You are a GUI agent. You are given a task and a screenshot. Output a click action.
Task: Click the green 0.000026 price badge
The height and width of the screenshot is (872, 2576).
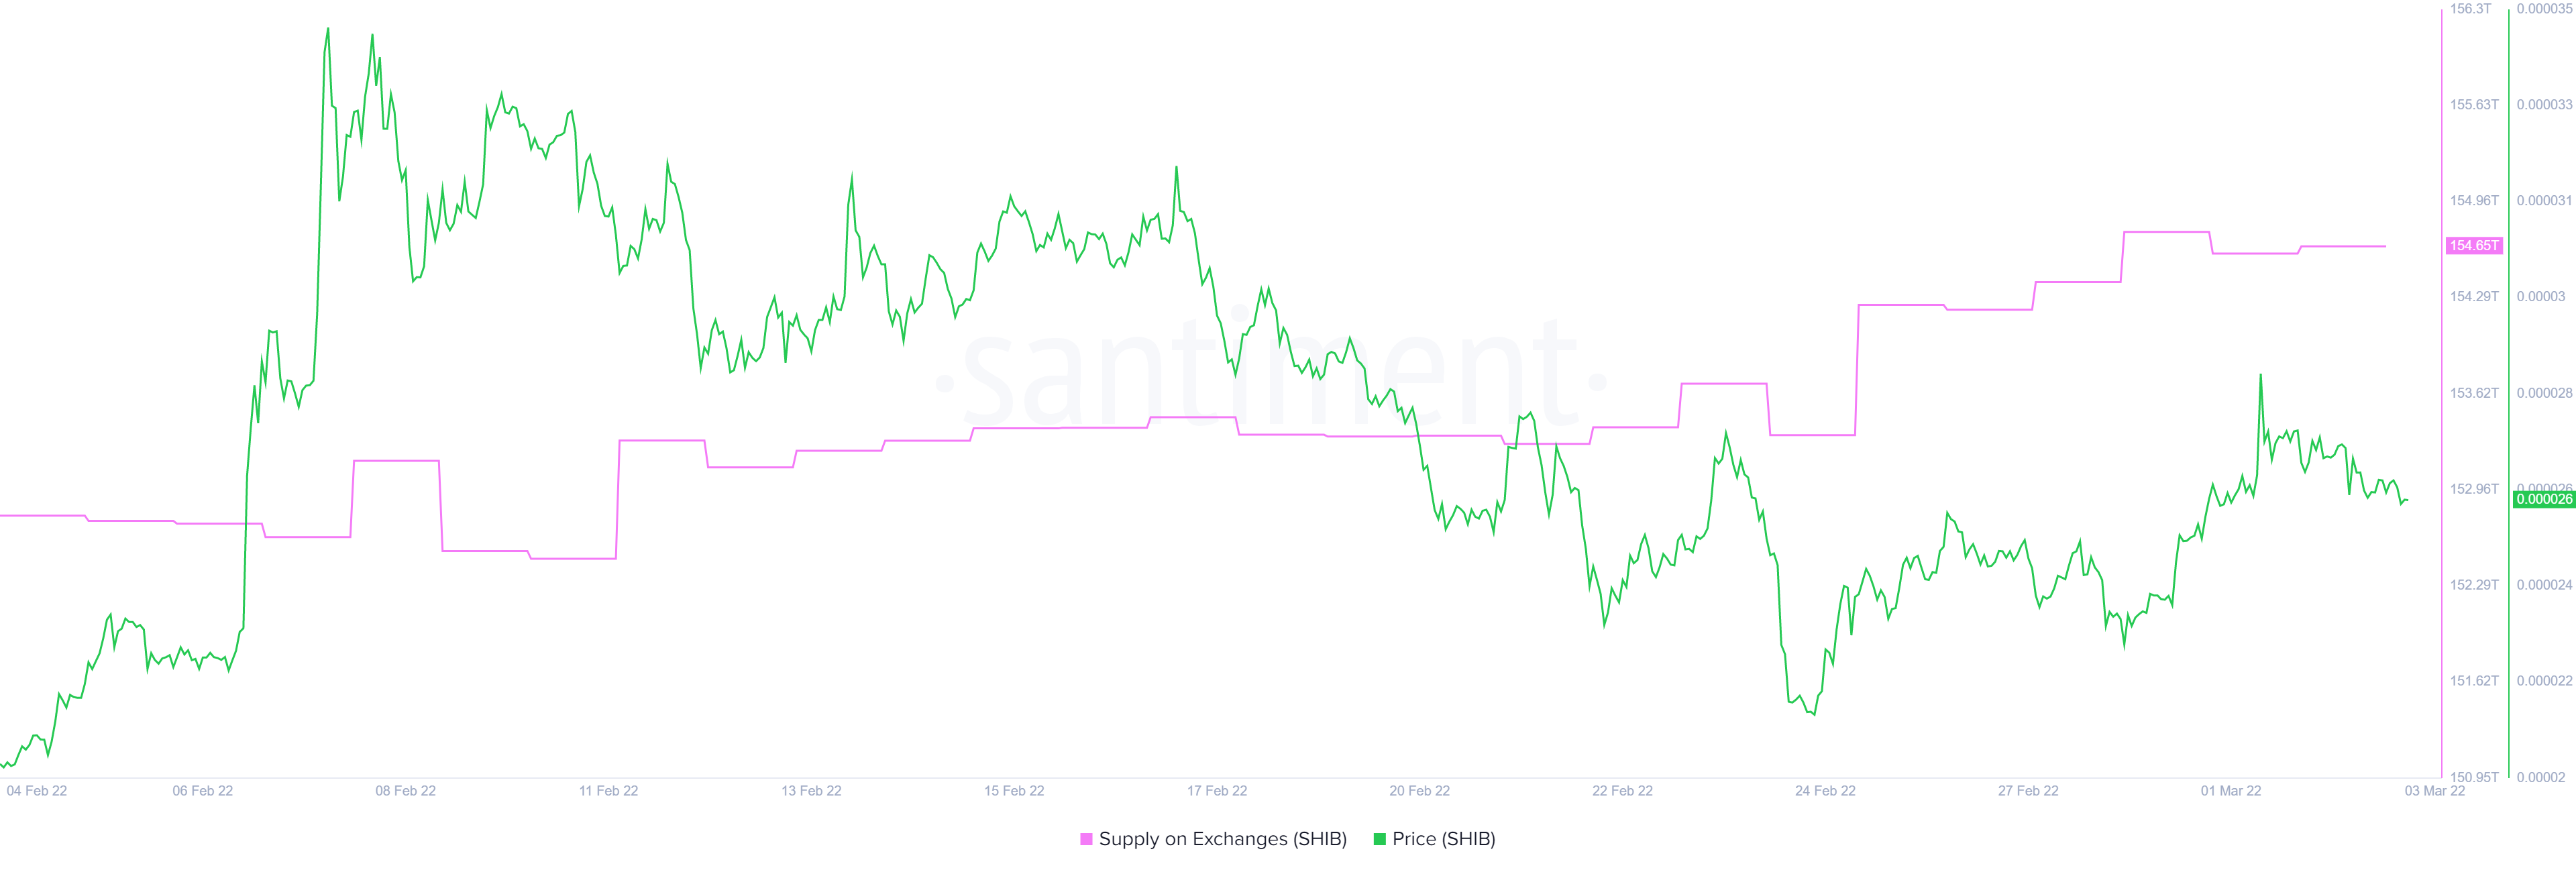point(2543,499)
